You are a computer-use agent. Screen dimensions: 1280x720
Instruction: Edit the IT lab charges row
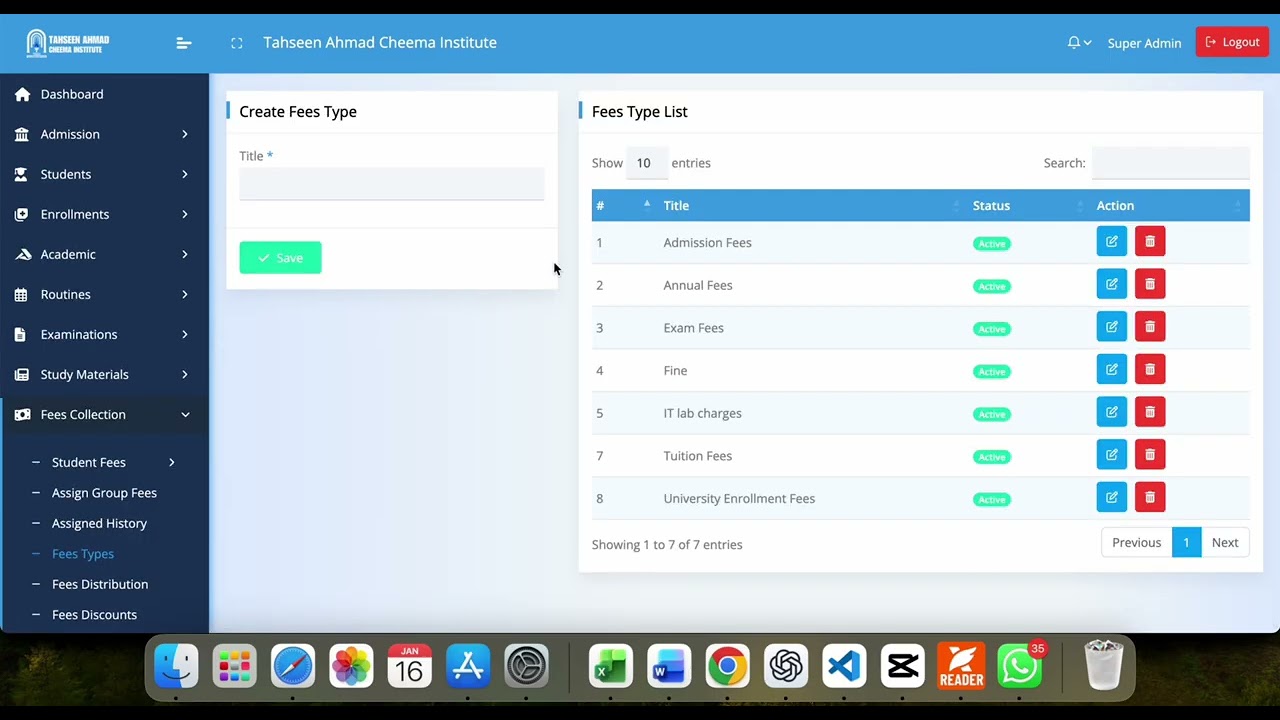tap(1111, 412)
